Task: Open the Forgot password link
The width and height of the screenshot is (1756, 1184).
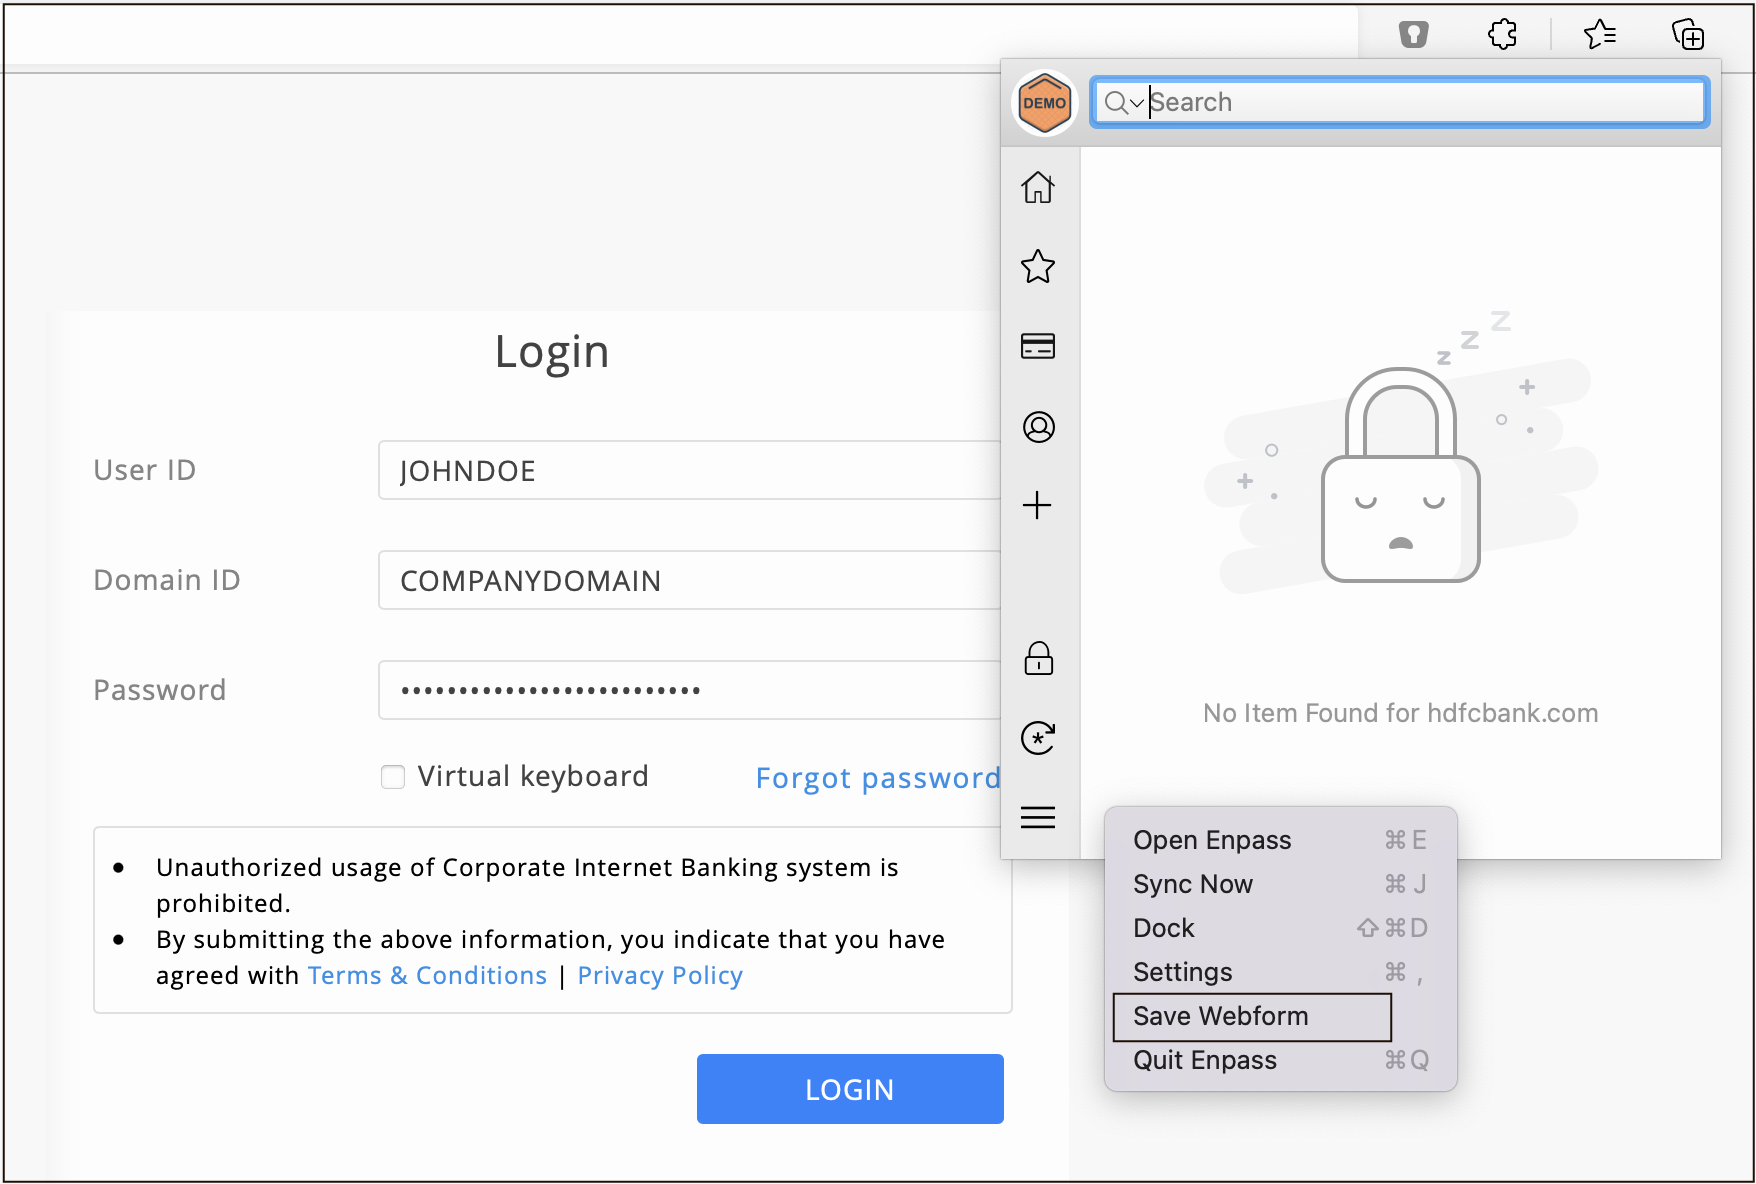Action: [x=877, y=778]
